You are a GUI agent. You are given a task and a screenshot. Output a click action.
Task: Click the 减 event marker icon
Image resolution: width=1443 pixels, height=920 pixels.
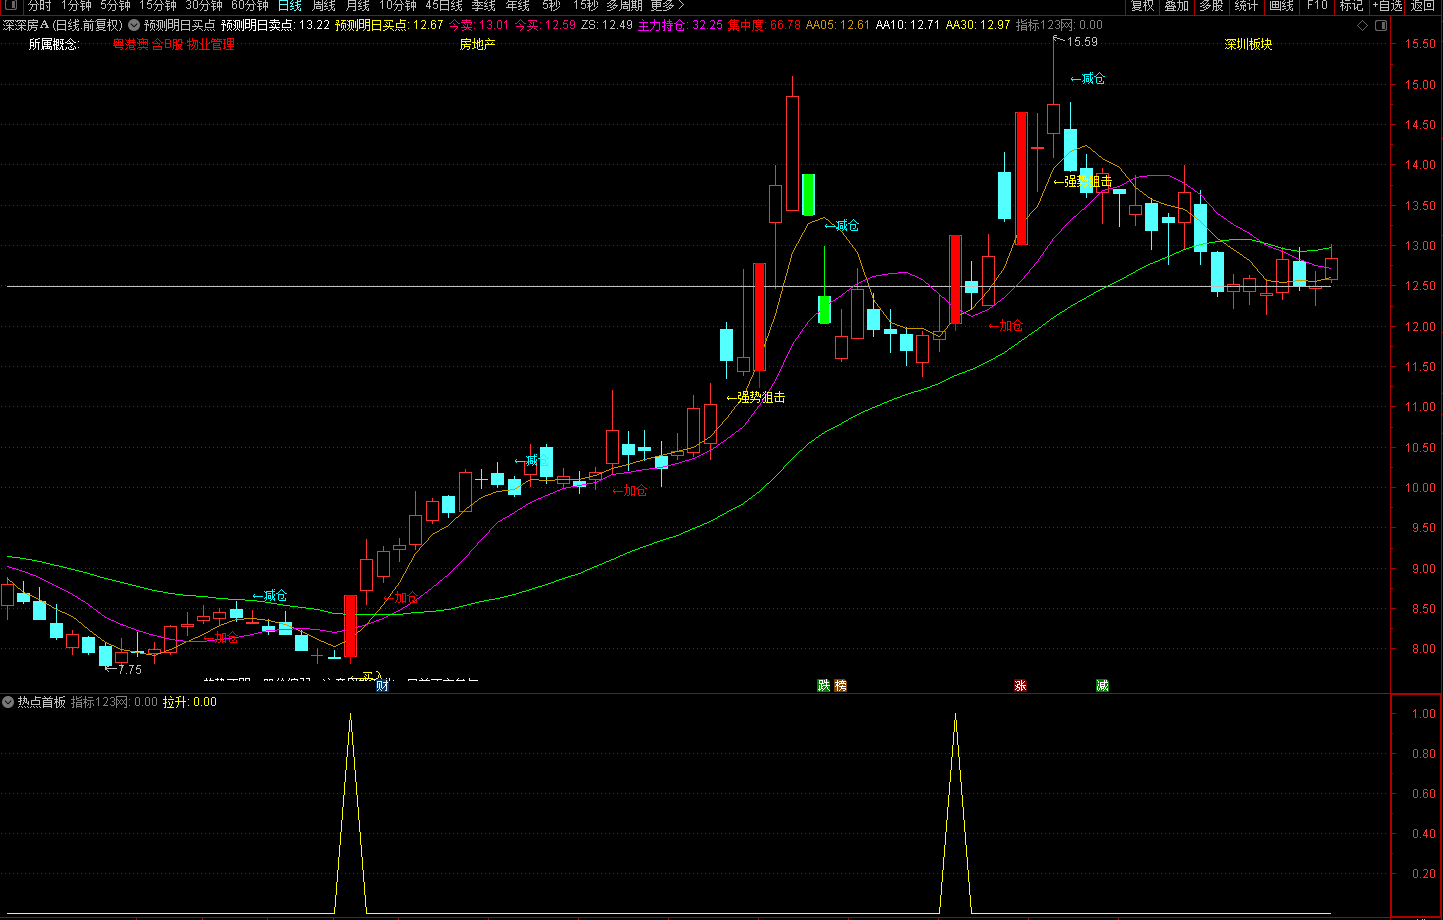click(x=1102, y=685)
